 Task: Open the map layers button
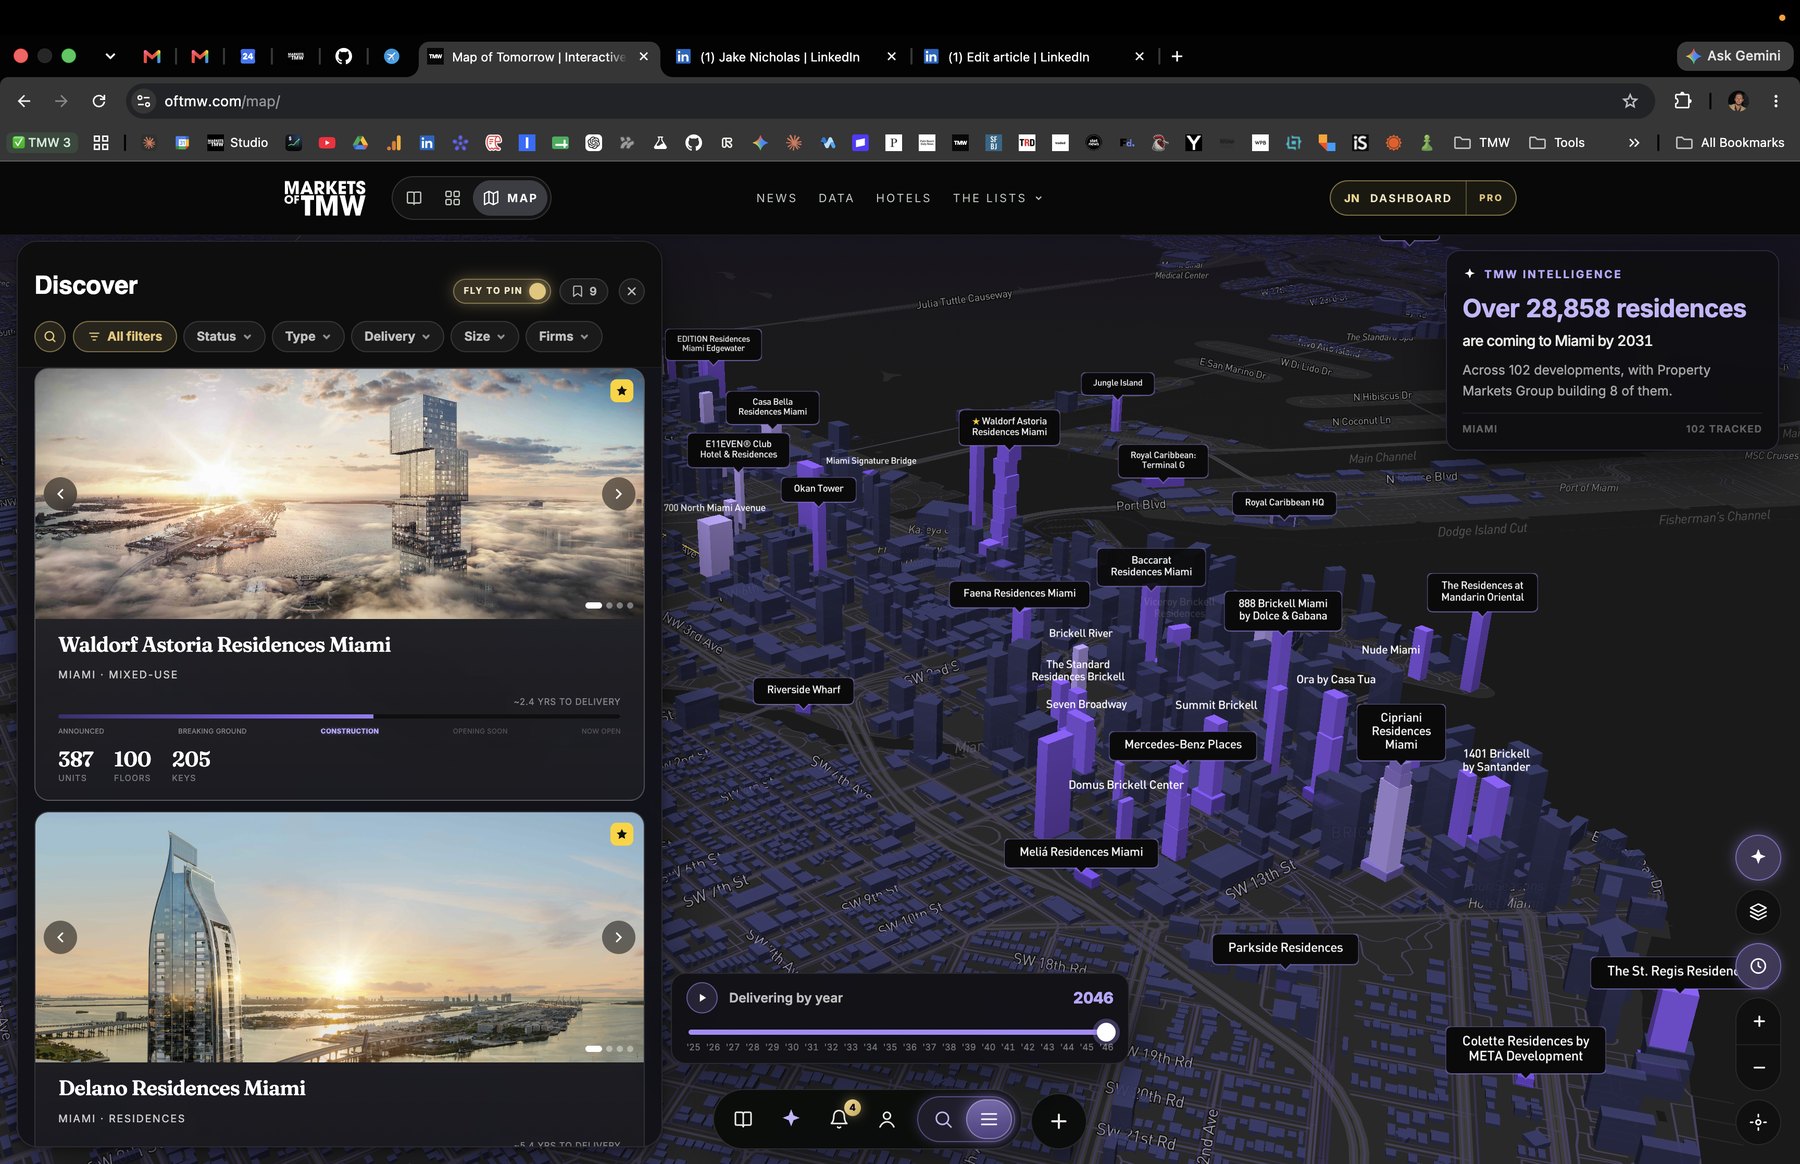(1758, 912)
